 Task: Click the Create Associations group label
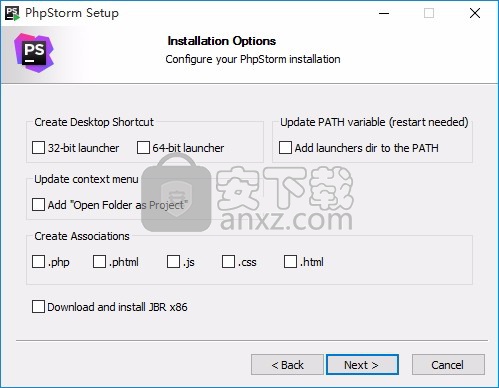tap(82, 236)
